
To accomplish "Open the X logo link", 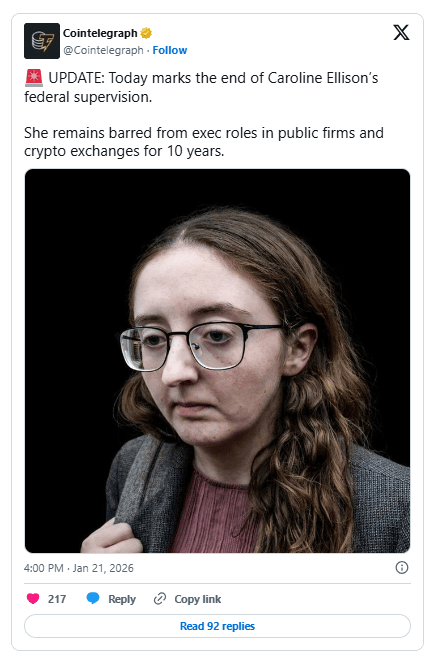I will (401, 33).
